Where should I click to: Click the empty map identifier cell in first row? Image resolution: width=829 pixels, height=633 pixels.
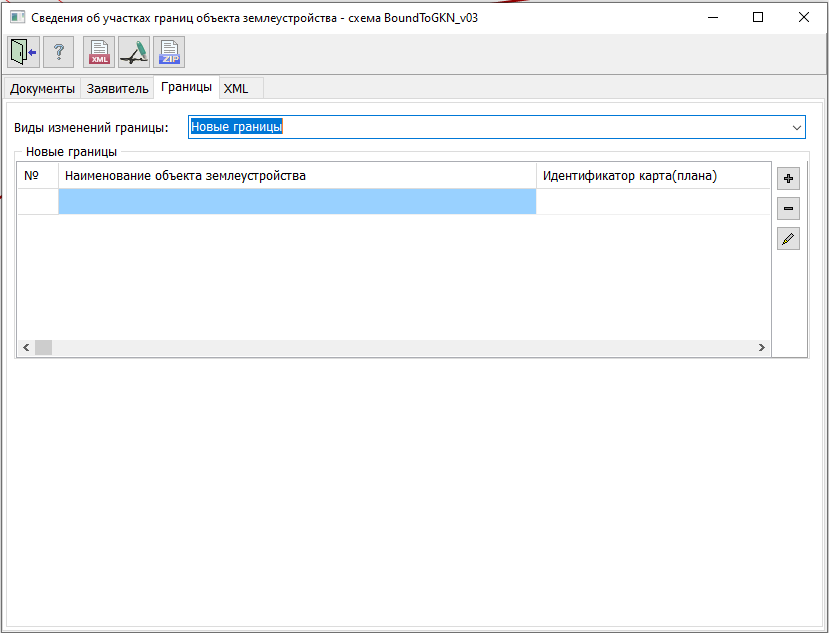(x=652, y=202)
